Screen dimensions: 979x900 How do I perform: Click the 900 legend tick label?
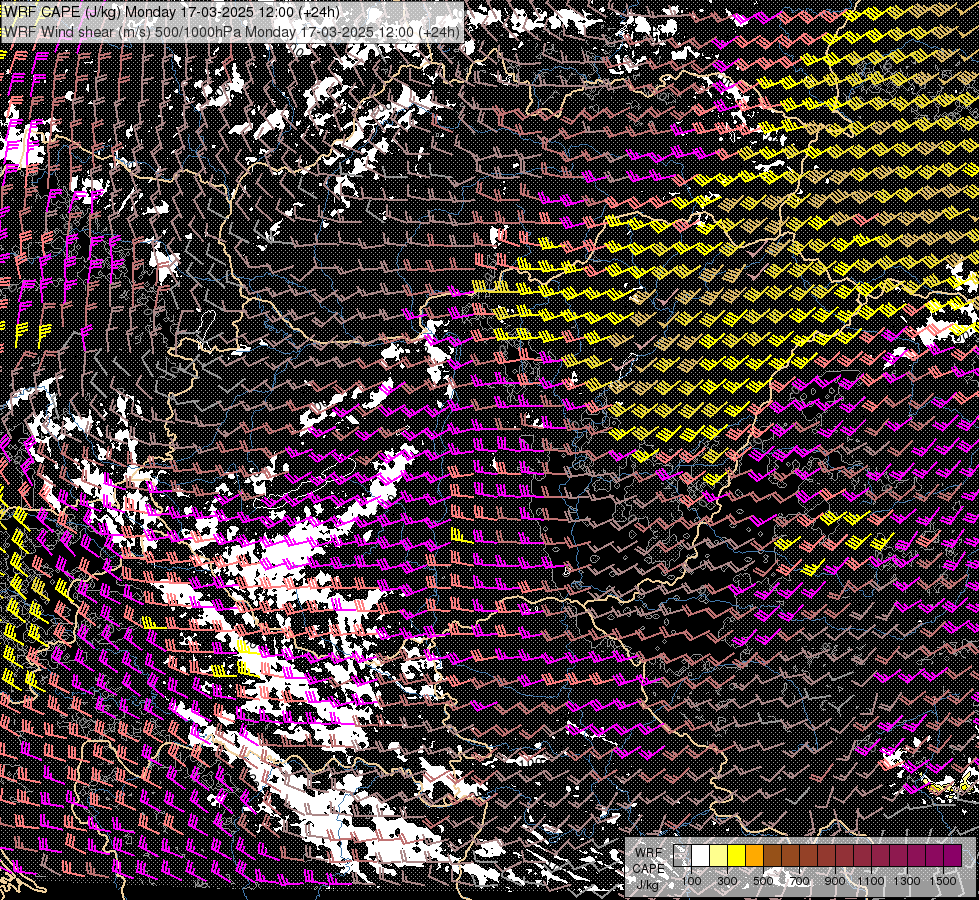click(x=835, y=881)
